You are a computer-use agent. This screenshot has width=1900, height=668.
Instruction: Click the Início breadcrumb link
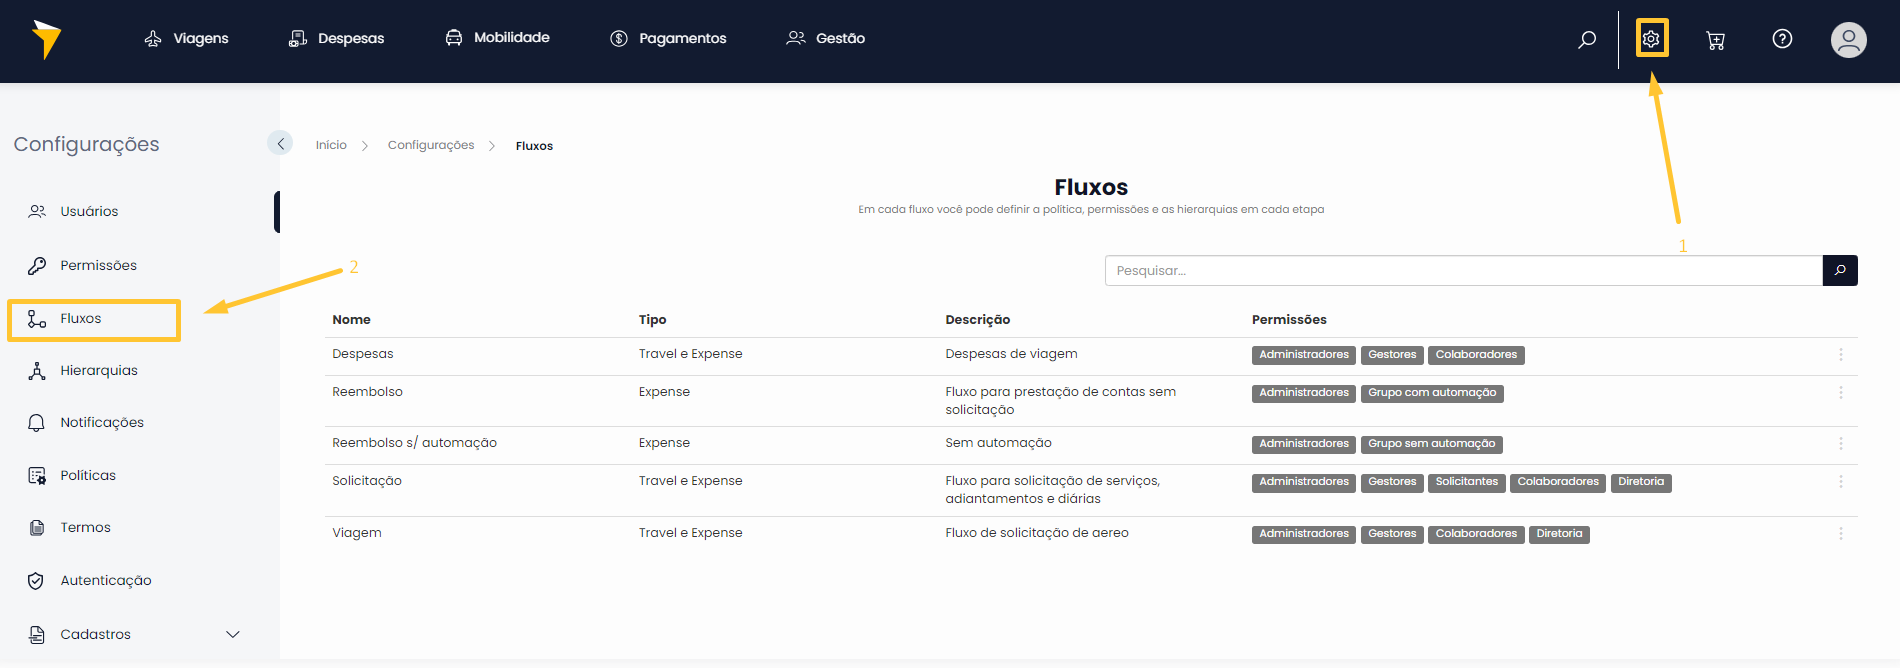pos(331,145)
